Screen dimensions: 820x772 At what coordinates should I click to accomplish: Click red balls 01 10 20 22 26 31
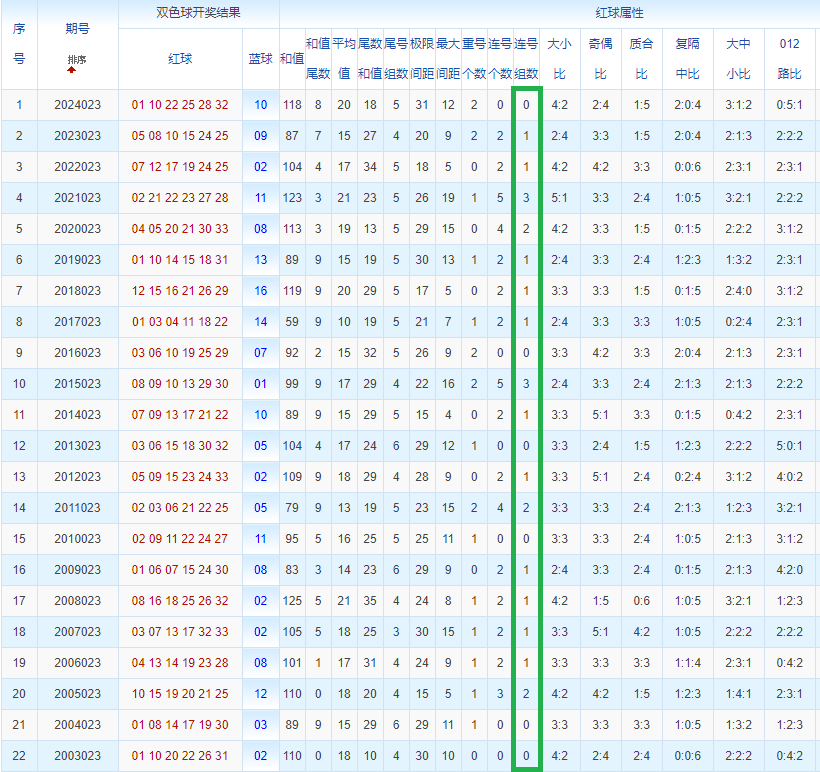[180, 756]
